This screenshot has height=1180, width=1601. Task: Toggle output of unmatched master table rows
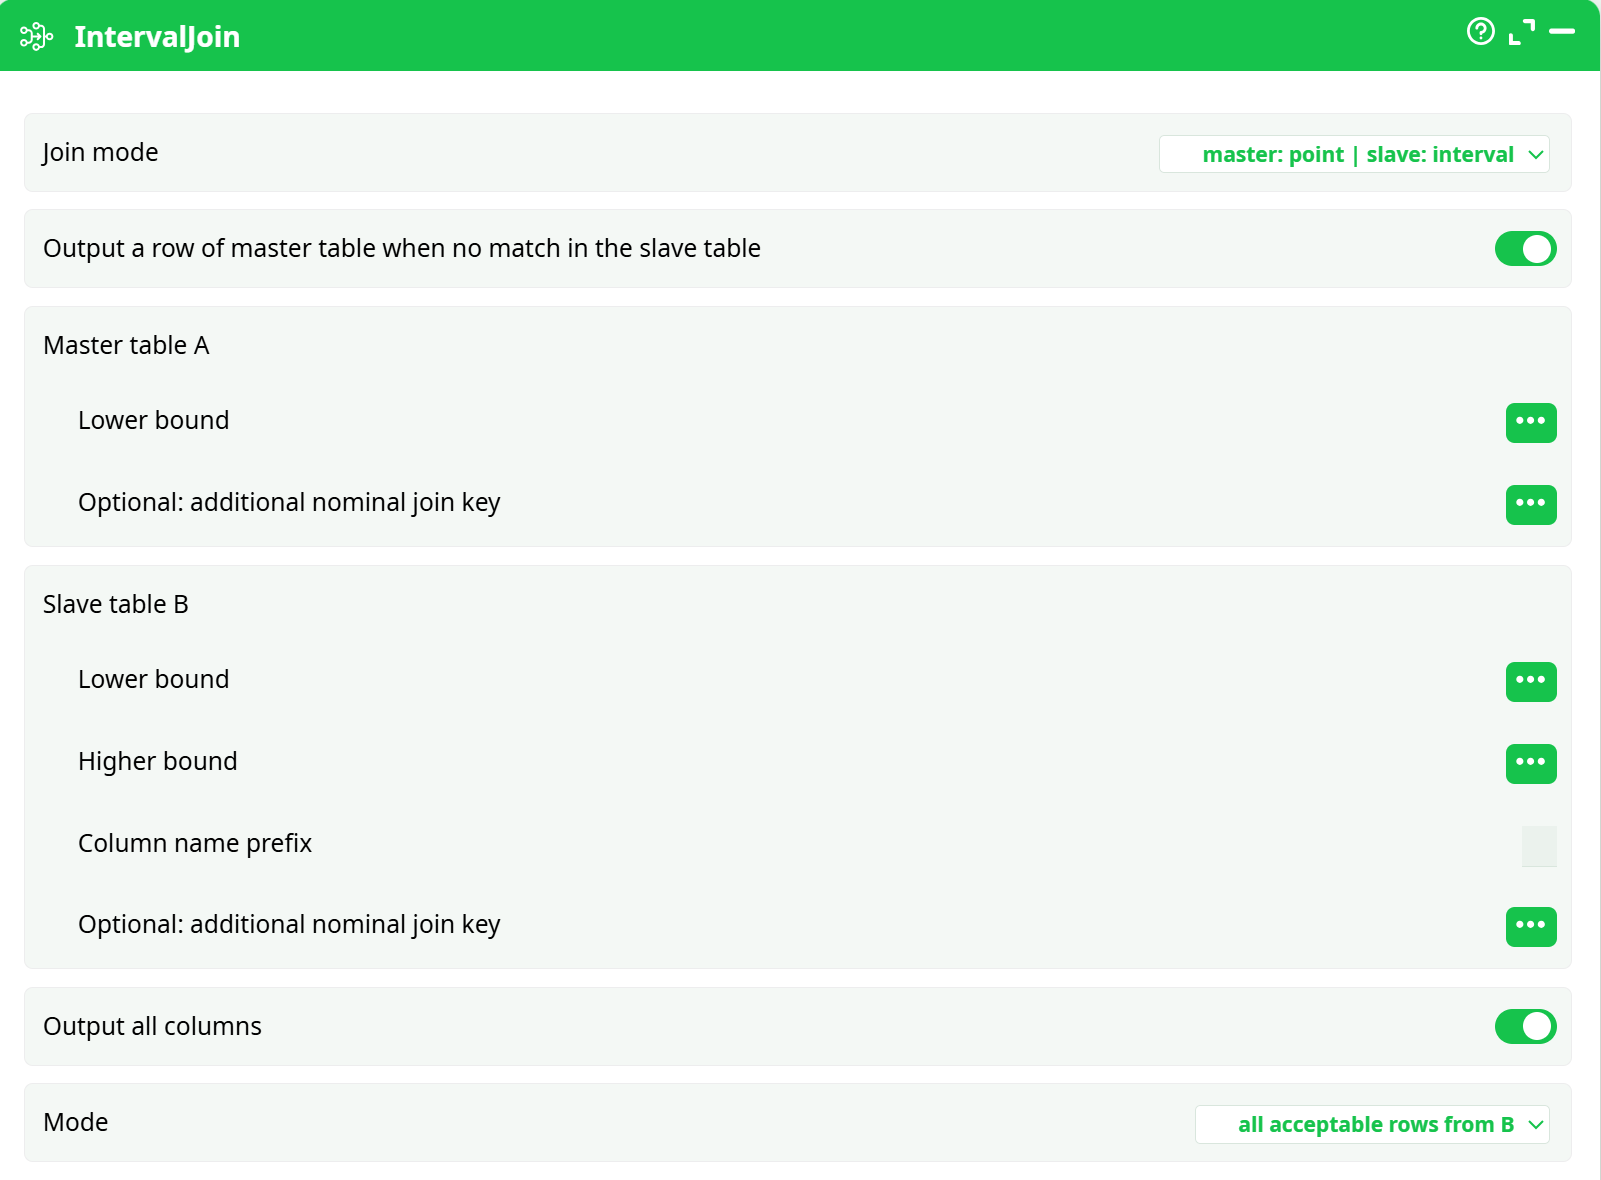(x=1525, y=249)
